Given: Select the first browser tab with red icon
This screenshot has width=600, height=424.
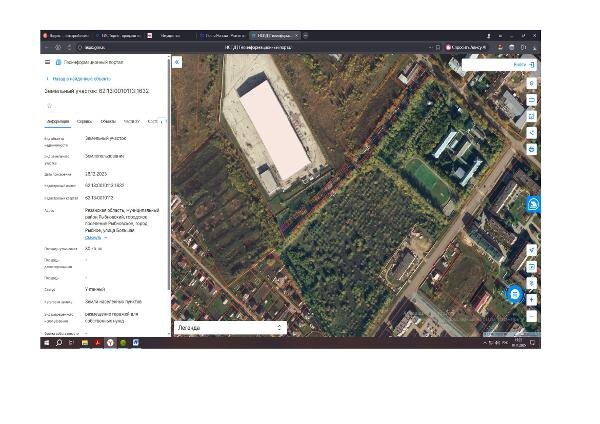Looking at the screenshot, I should point(66,36).
